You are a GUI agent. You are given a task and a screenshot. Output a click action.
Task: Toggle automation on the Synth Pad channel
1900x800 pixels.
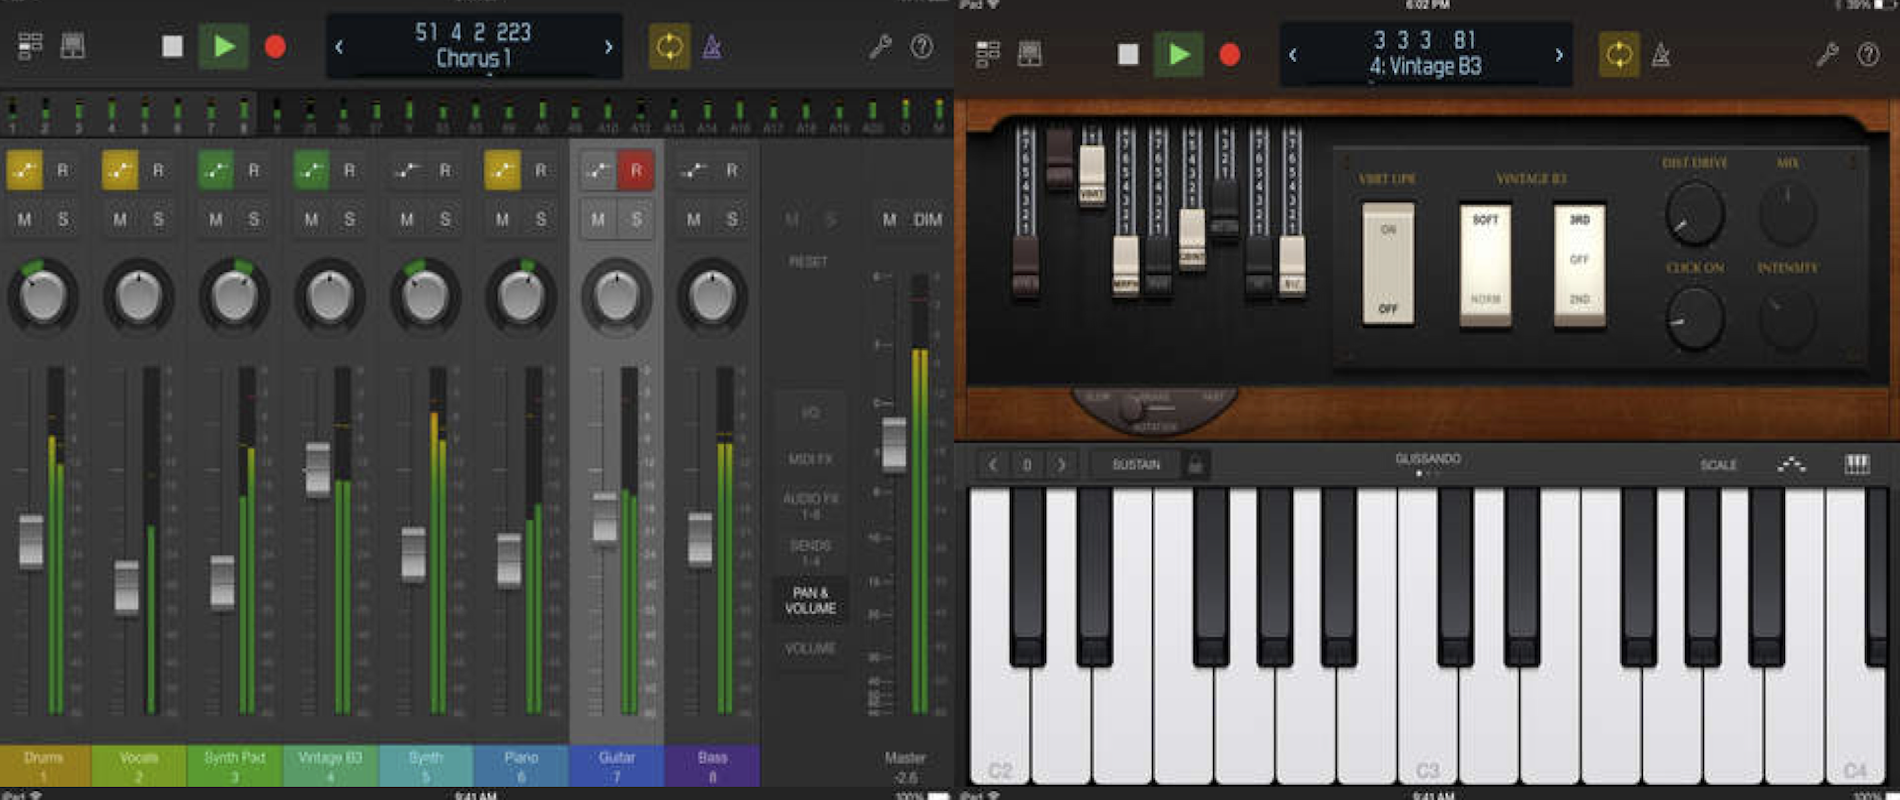click(x=215, y=171)
